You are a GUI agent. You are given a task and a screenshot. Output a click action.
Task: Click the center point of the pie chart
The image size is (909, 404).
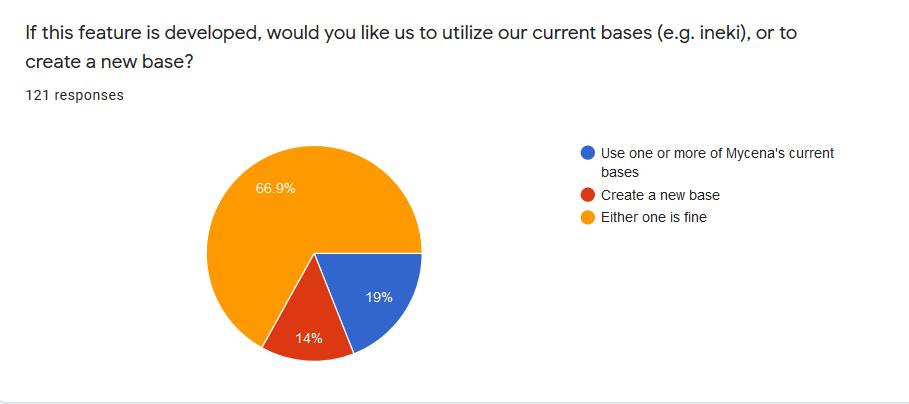click(x=314, y=253)
